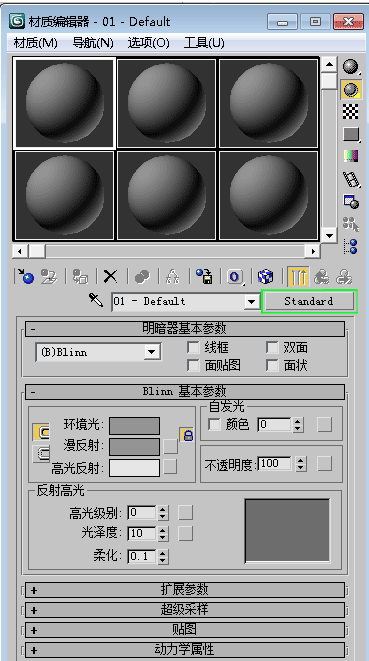Screen dimensions: 369x661
Task: Click the Video Color Check icon
Action: coord(350,156)
